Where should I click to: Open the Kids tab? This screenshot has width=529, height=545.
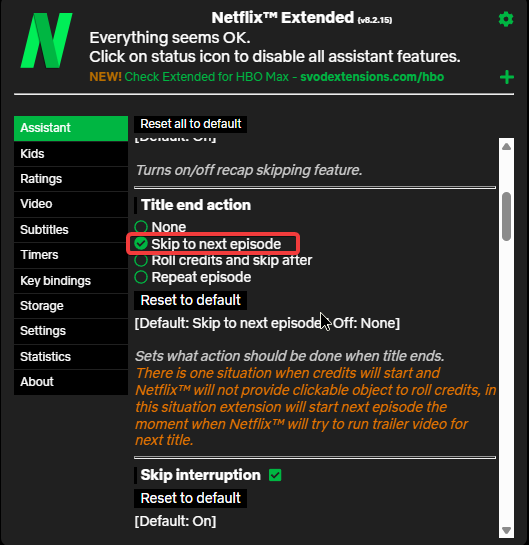[71, 154]
